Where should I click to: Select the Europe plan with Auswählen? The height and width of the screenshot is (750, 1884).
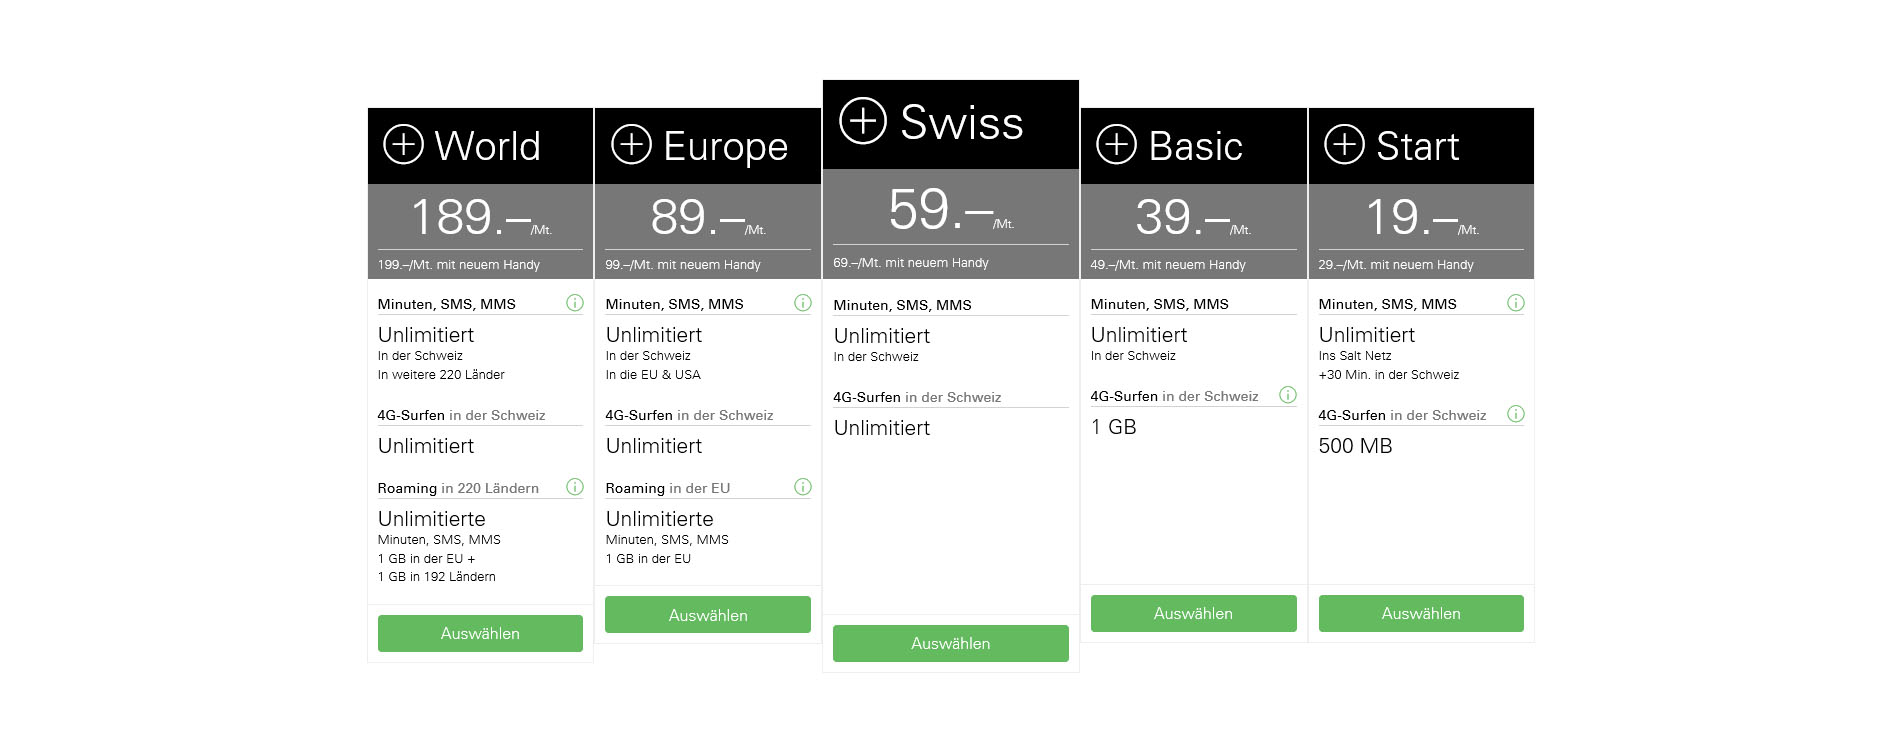(x=708, y=615)
